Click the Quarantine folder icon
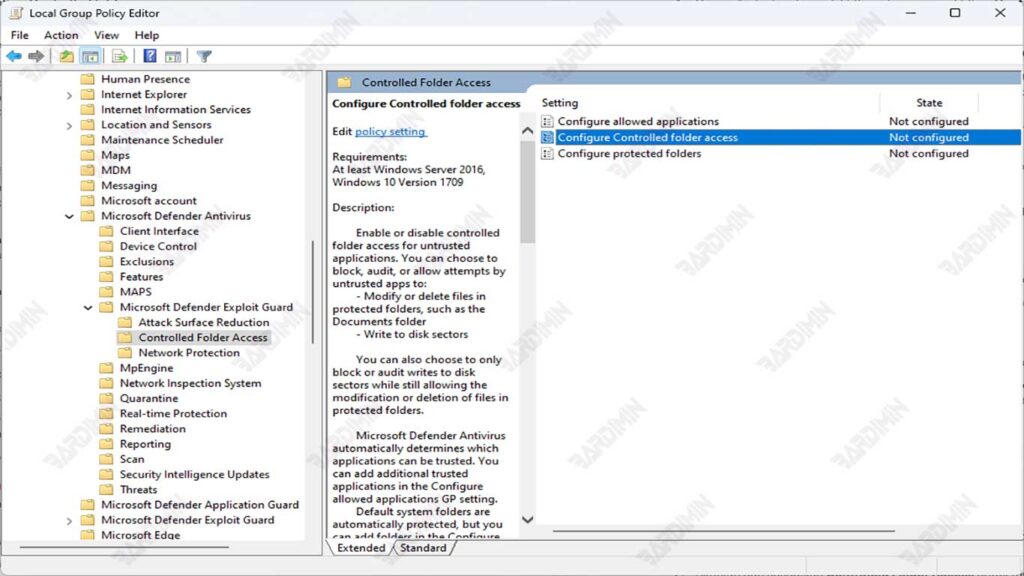The height and width of the screenshot is (576, 1024). [106, 398]
